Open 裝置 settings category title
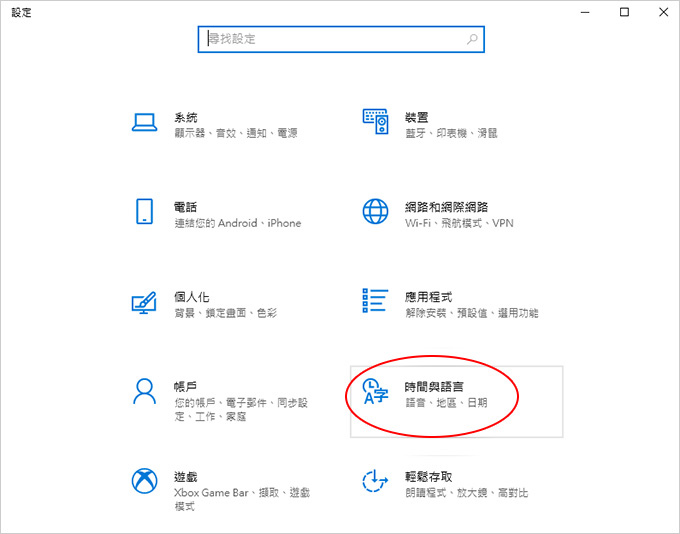Viewport: 680px width, 534px height. (417, 117)
